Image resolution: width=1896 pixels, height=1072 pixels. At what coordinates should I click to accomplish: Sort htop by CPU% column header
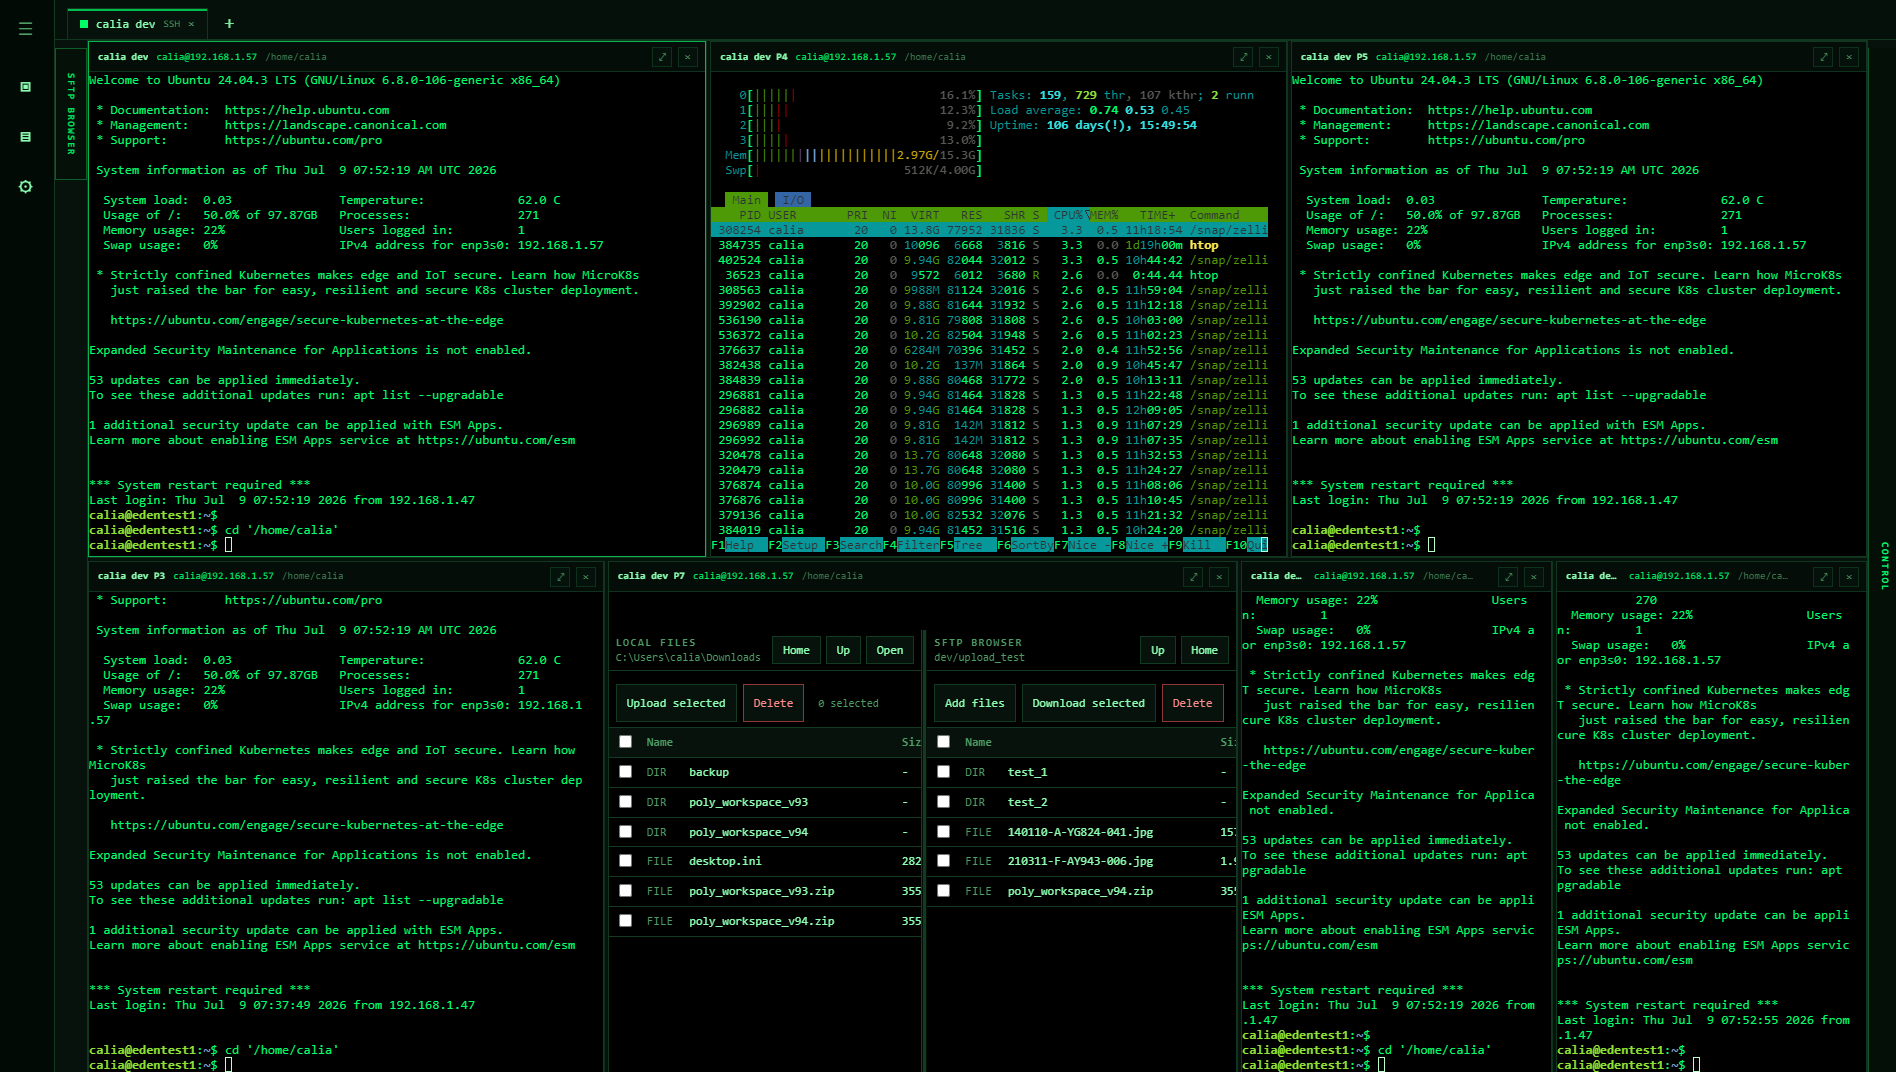click(x=1067, y=215)
